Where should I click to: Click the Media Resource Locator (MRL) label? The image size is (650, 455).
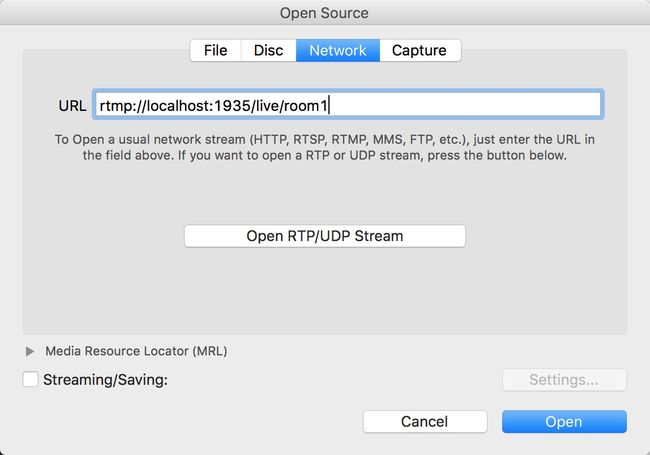(136, 351)
